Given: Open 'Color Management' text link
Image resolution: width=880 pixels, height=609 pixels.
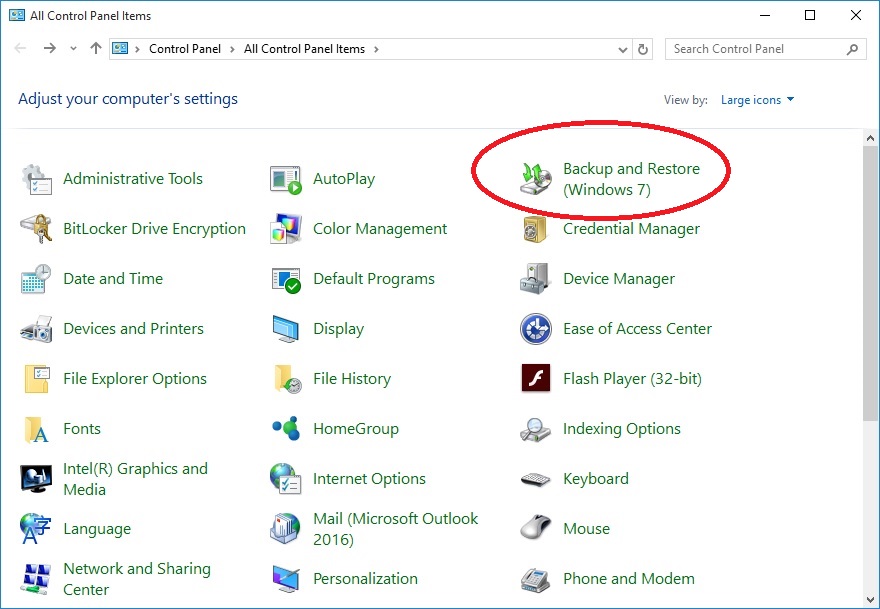Looking at the screenshot, I should pyautogui.click(x=380, y=229).
